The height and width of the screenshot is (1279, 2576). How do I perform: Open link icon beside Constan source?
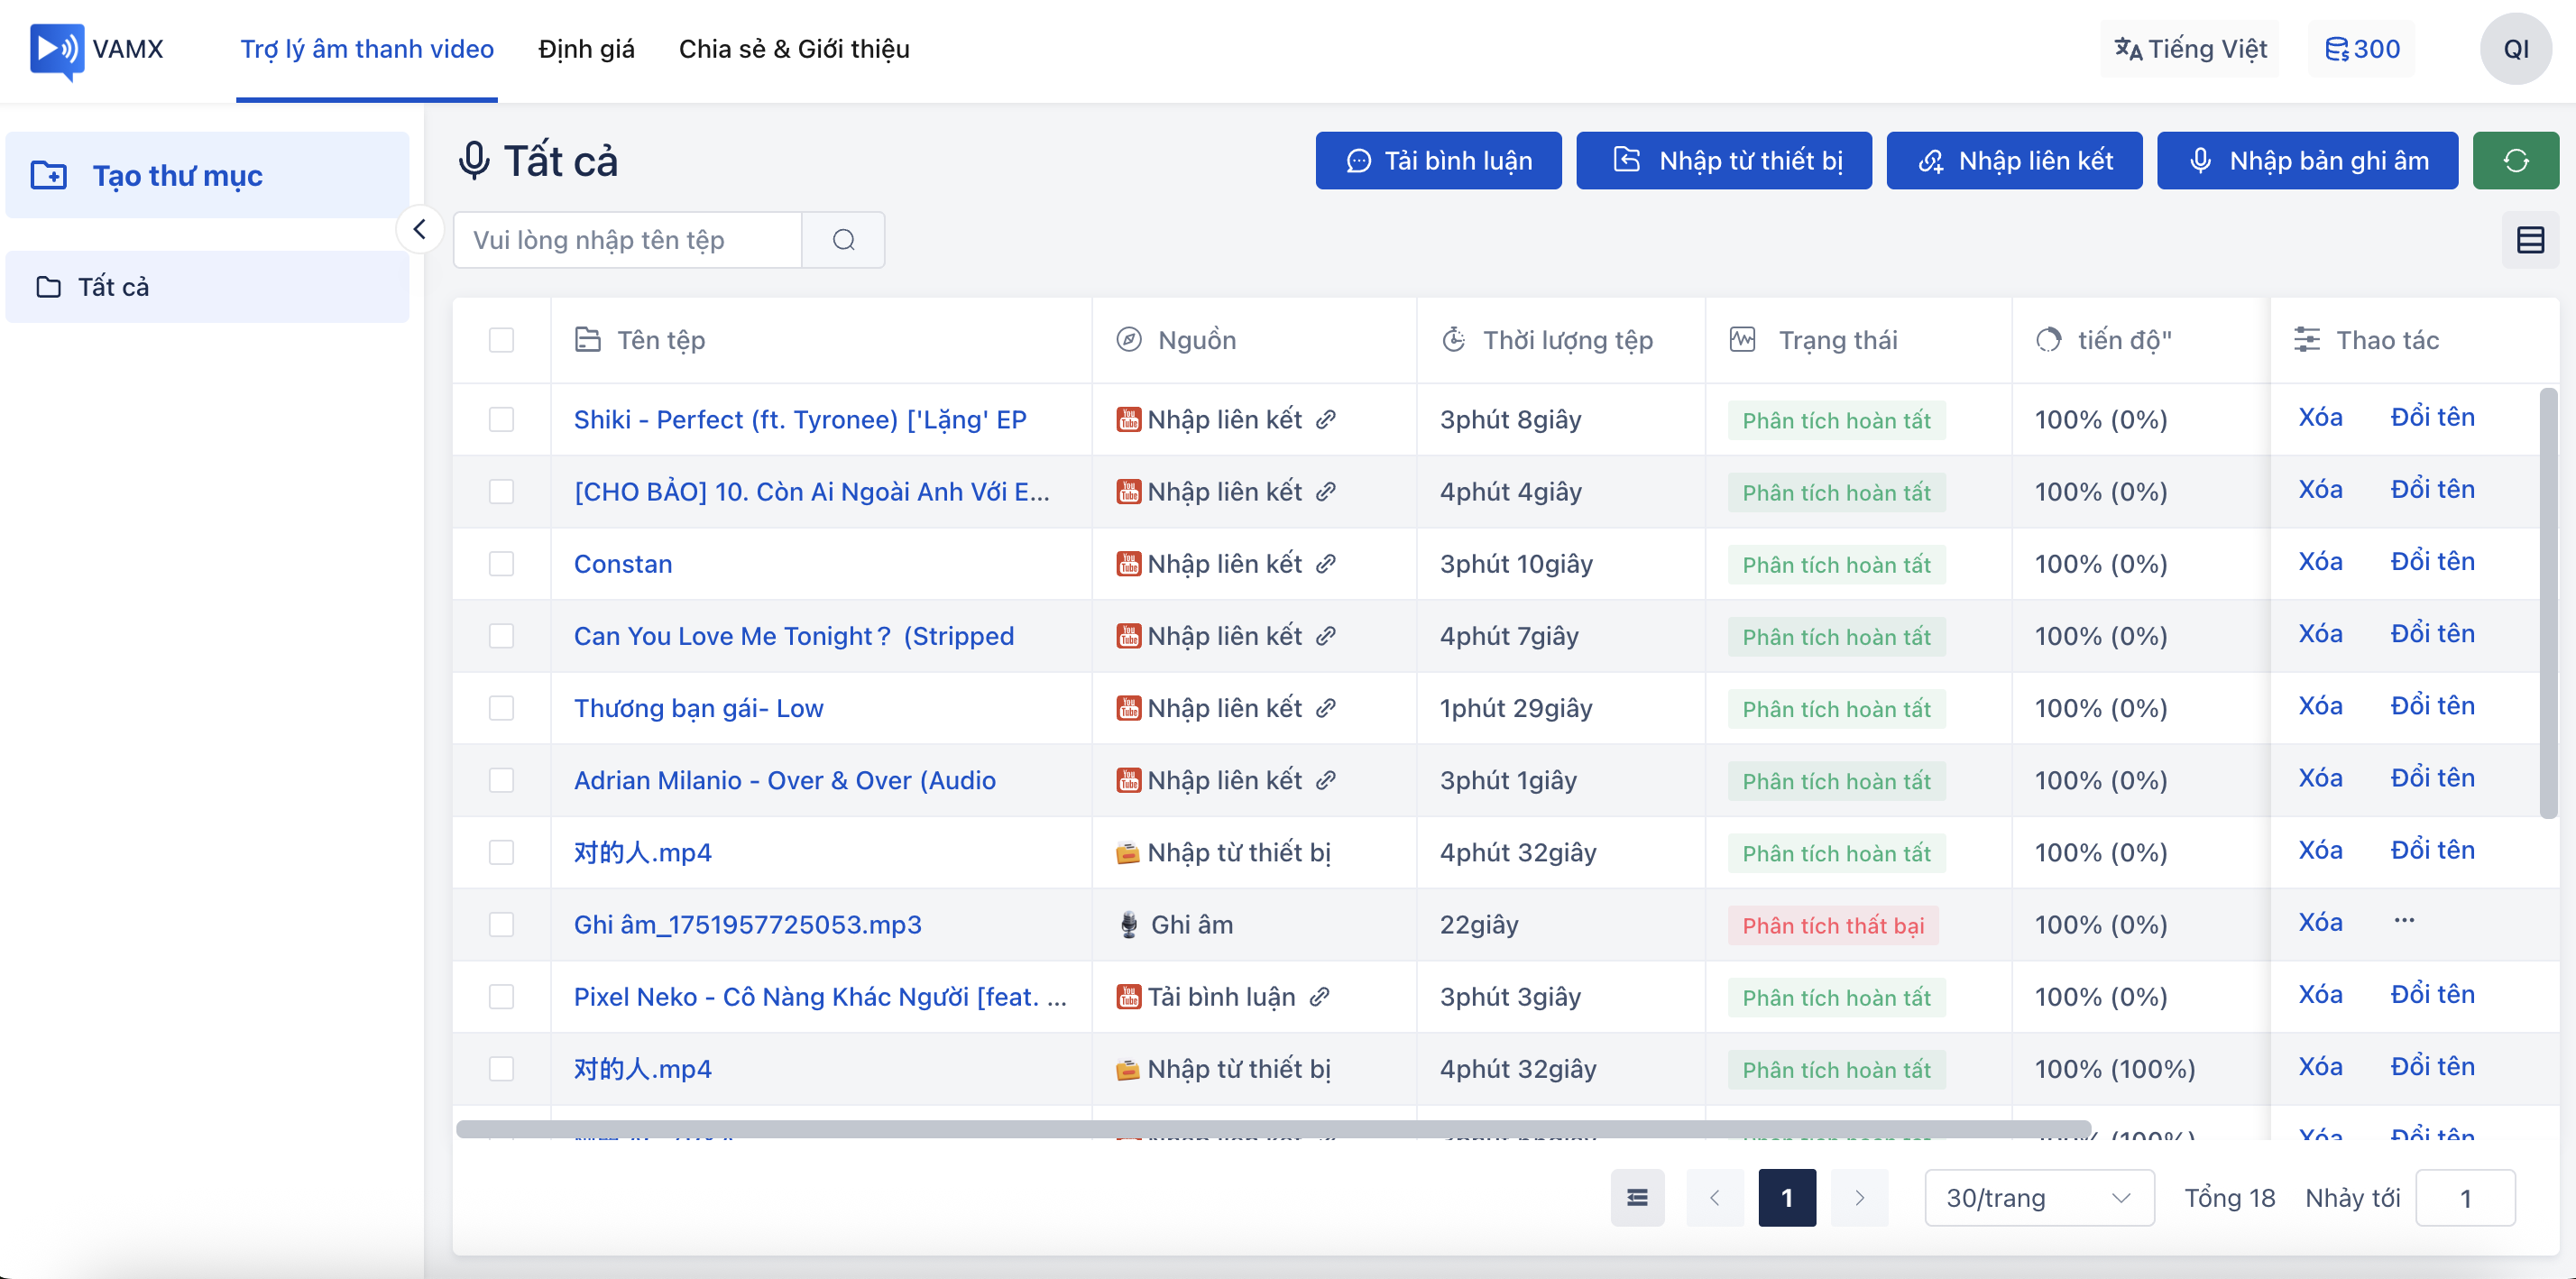click(1325, 564)
